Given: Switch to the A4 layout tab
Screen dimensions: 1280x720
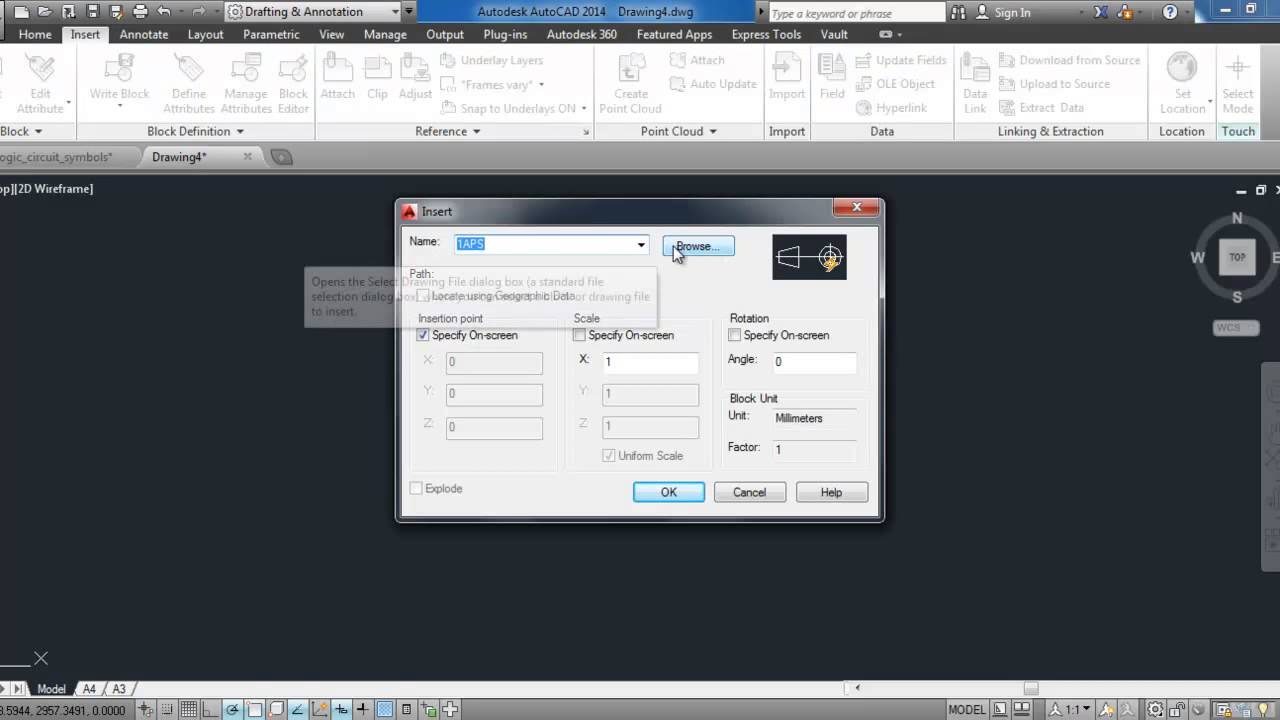Looking at the screenshot, I should click(89, 689).
